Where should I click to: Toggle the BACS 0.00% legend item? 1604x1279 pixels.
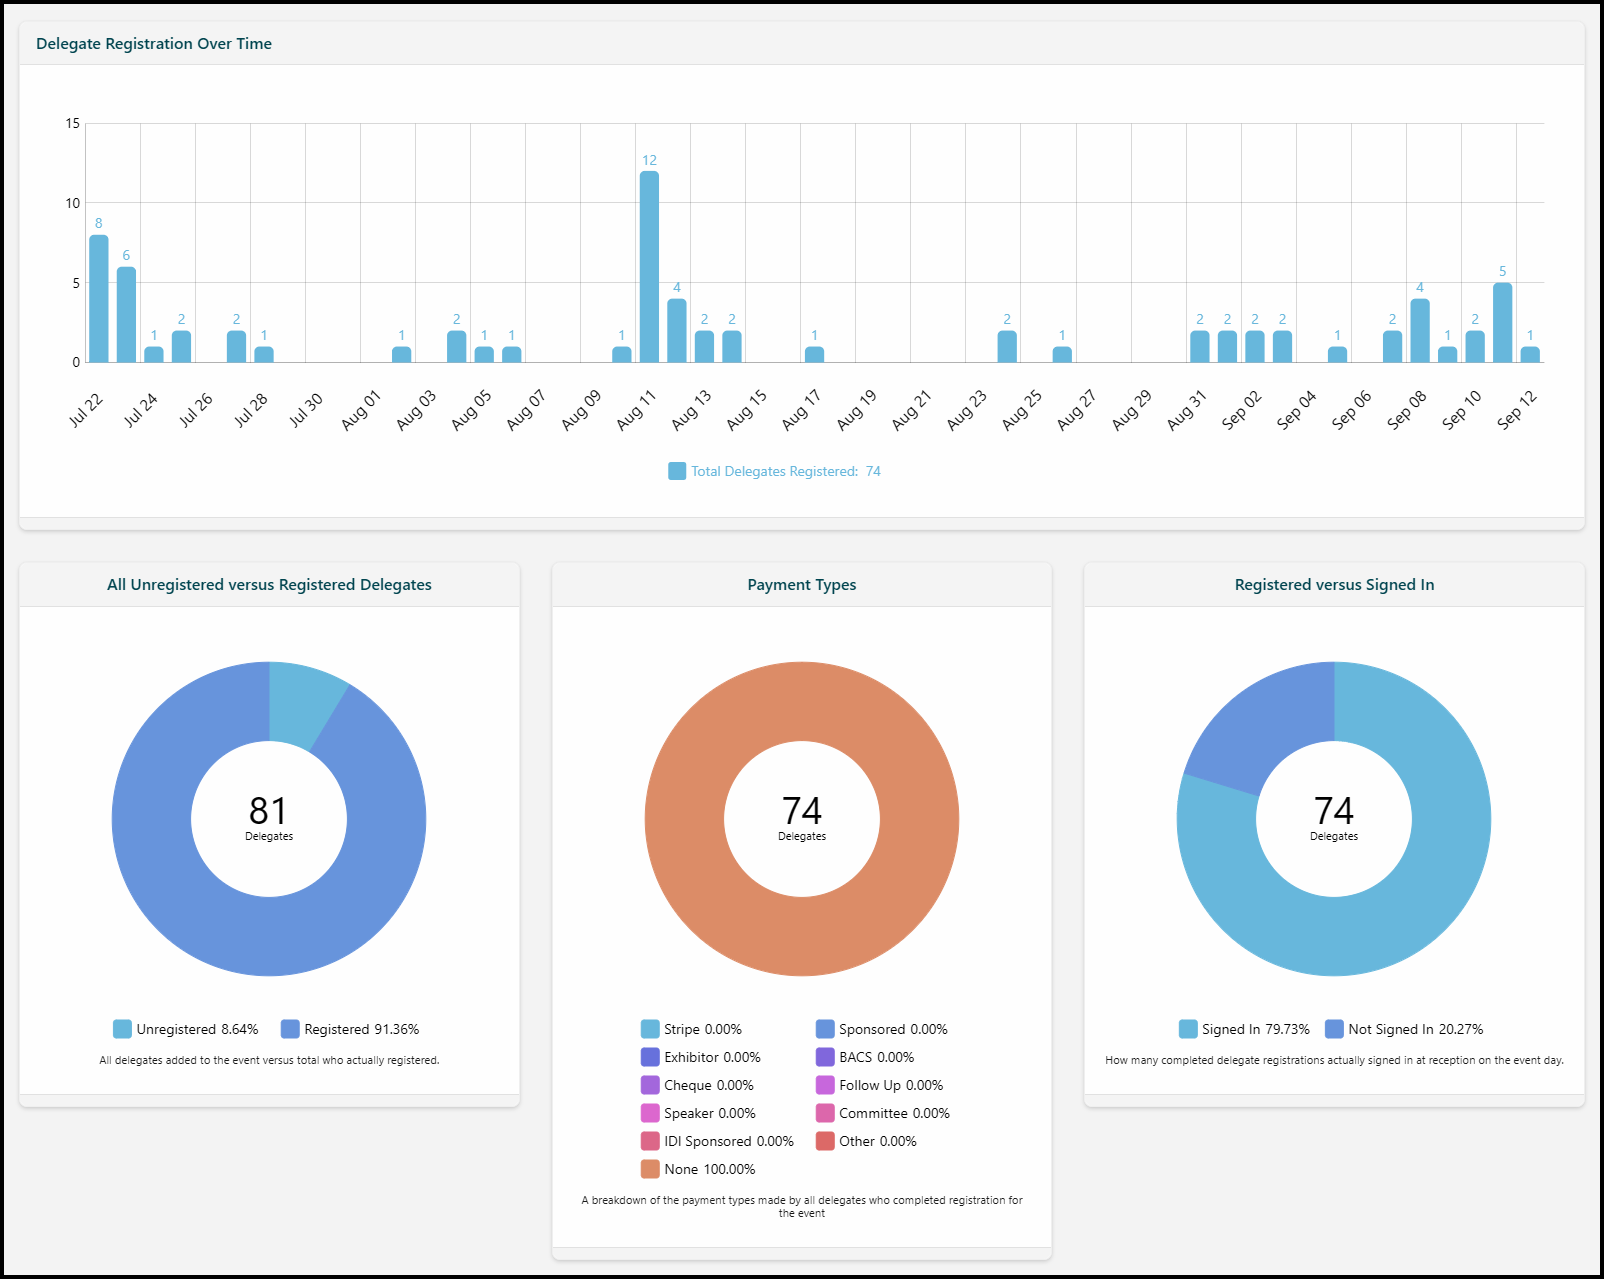865,1057
